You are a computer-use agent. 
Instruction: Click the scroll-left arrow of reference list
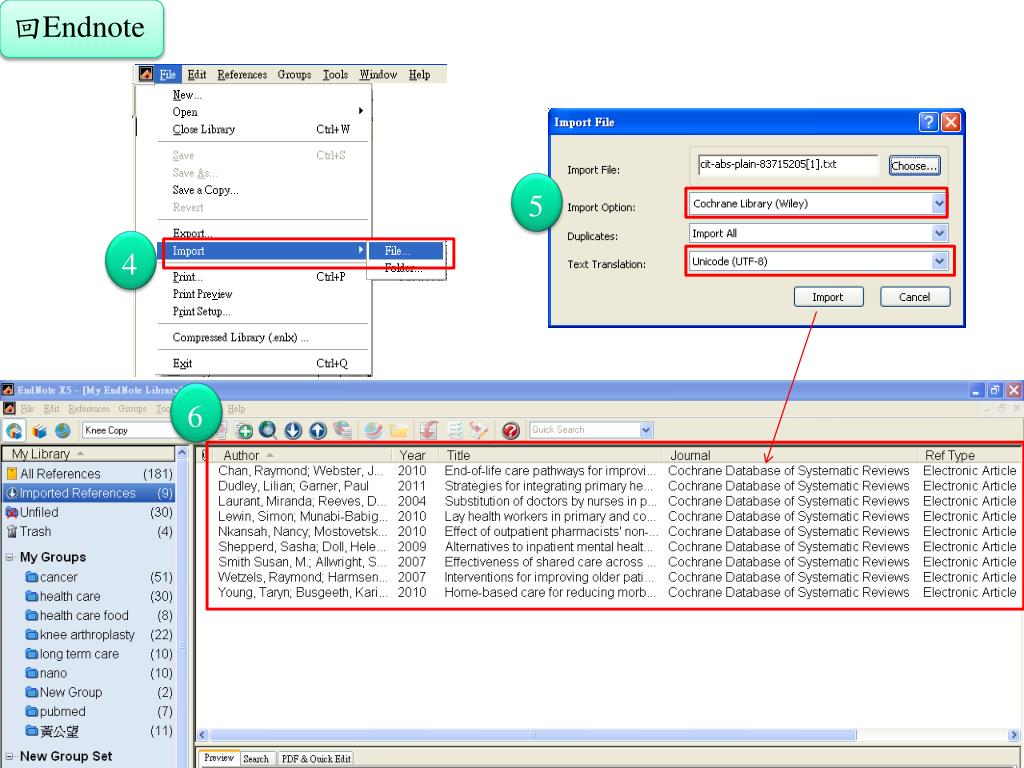(x=202, y=735)
